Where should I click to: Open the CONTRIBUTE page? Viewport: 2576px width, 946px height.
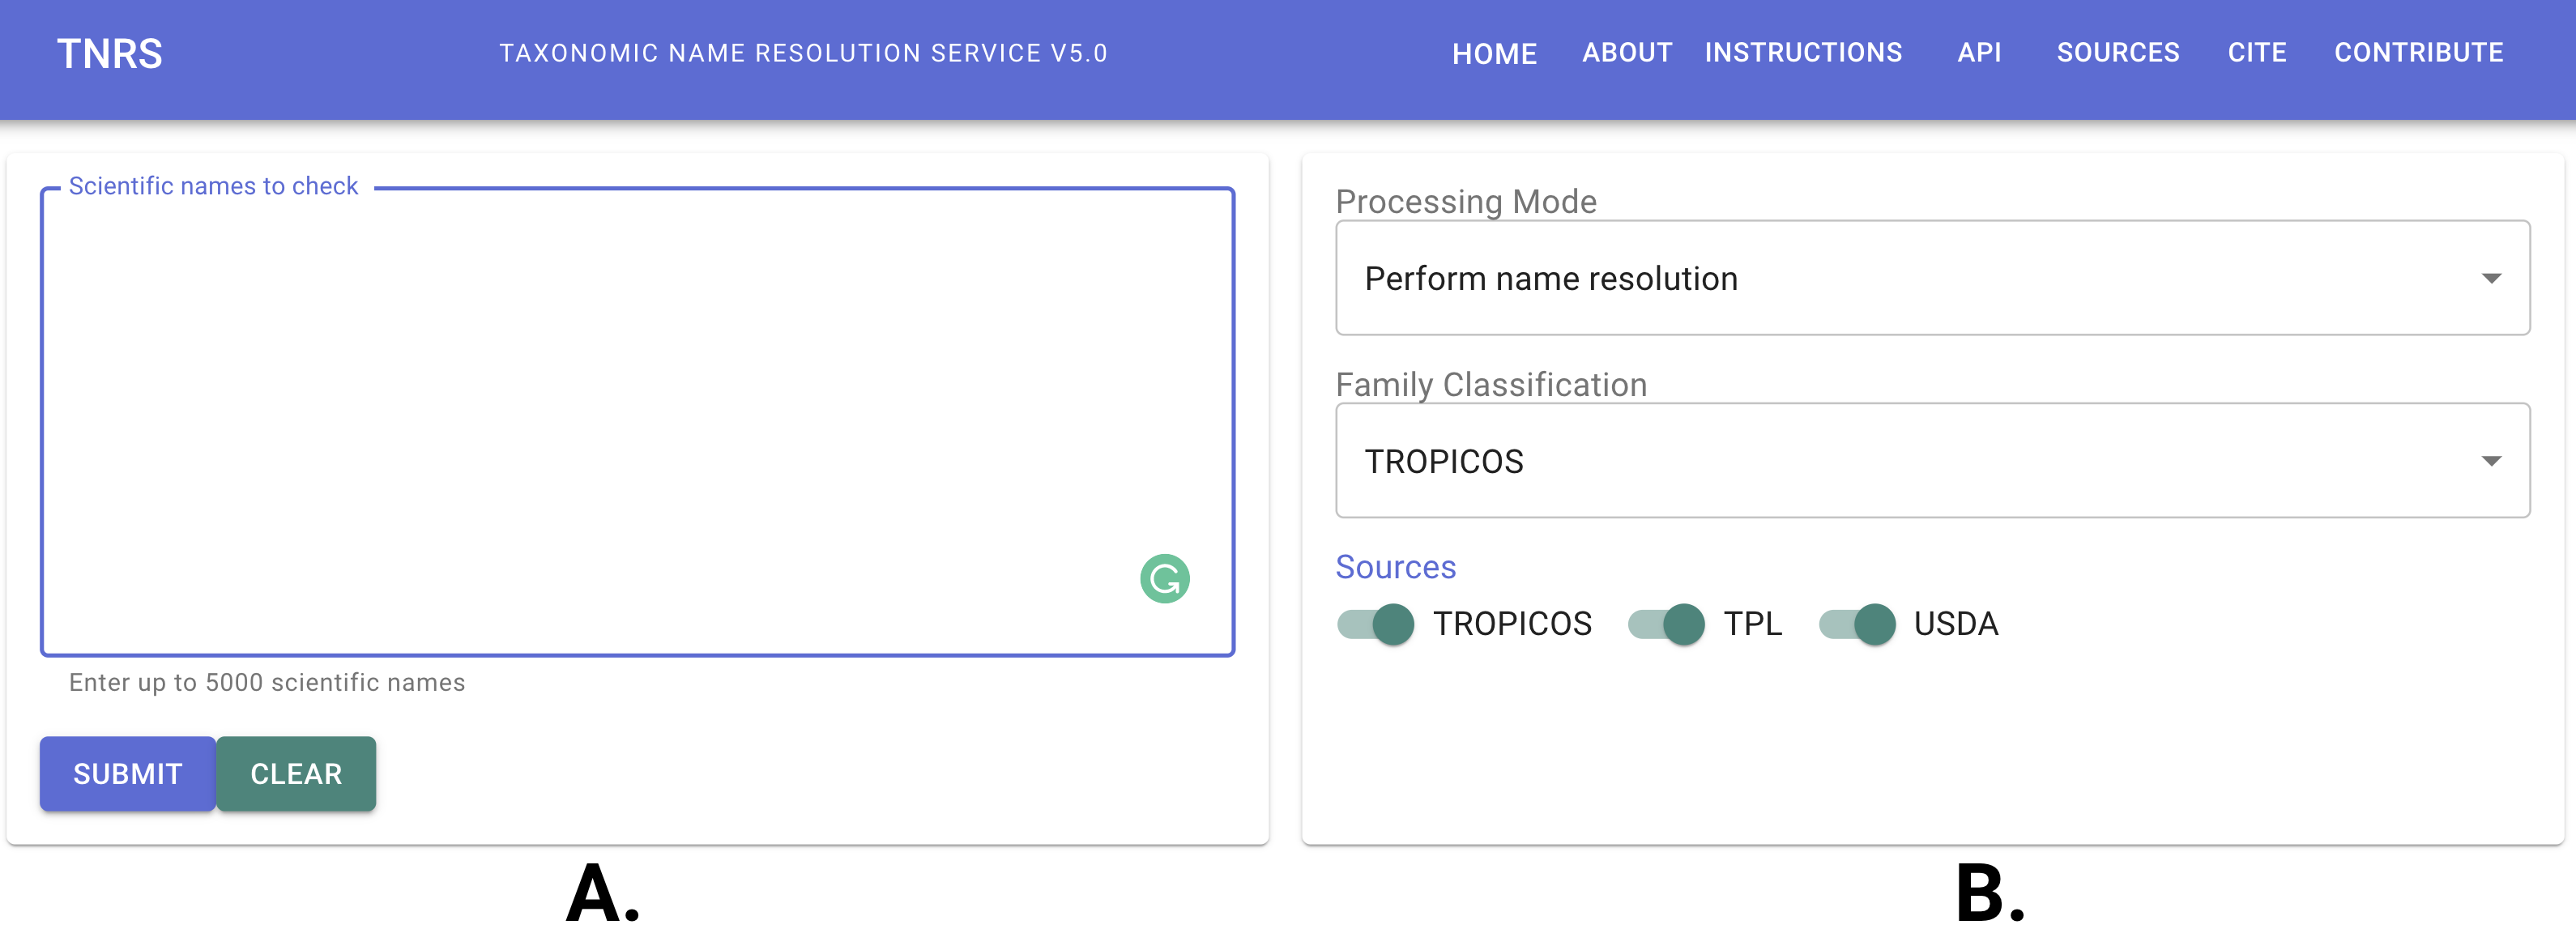tap(2418, 53)
